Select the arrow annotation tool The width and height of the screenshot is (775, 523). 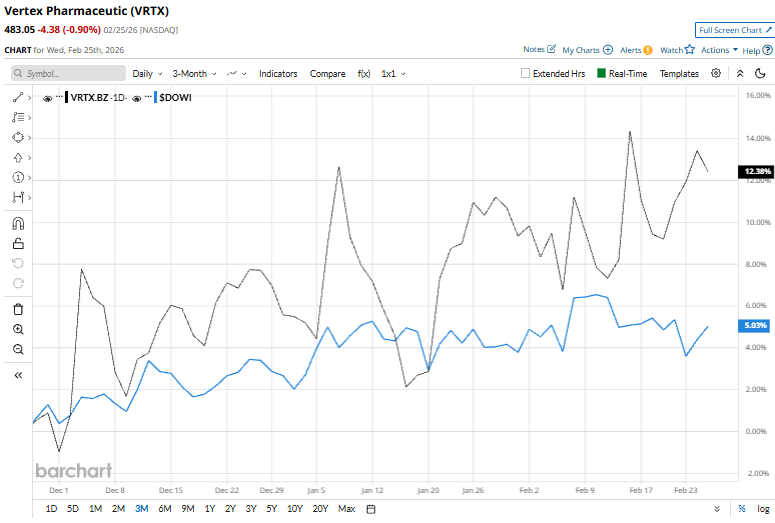pos(18,158)
